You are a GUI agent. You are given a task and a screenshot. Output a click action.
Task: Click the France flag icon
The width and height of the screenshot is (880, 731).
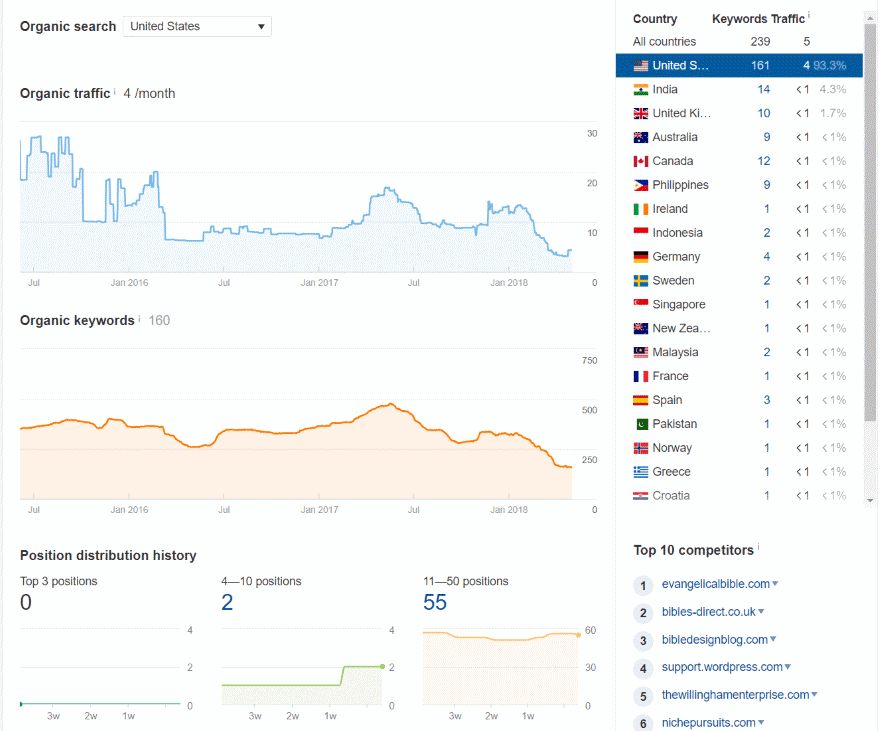641,376
